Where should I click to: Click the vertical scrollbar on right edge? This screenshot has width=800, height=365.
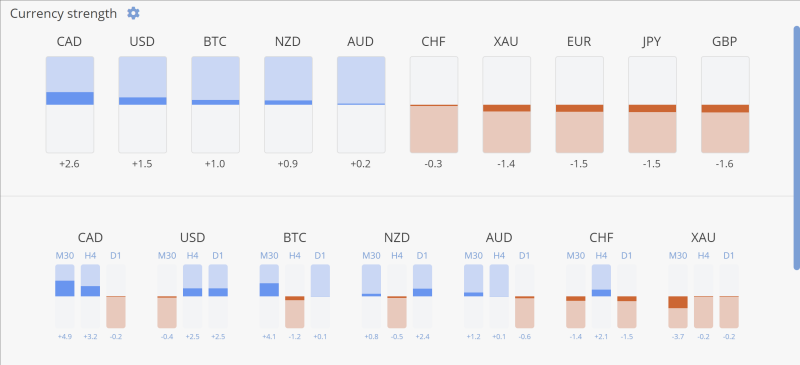pyautogui.click(x=796, y=148)
